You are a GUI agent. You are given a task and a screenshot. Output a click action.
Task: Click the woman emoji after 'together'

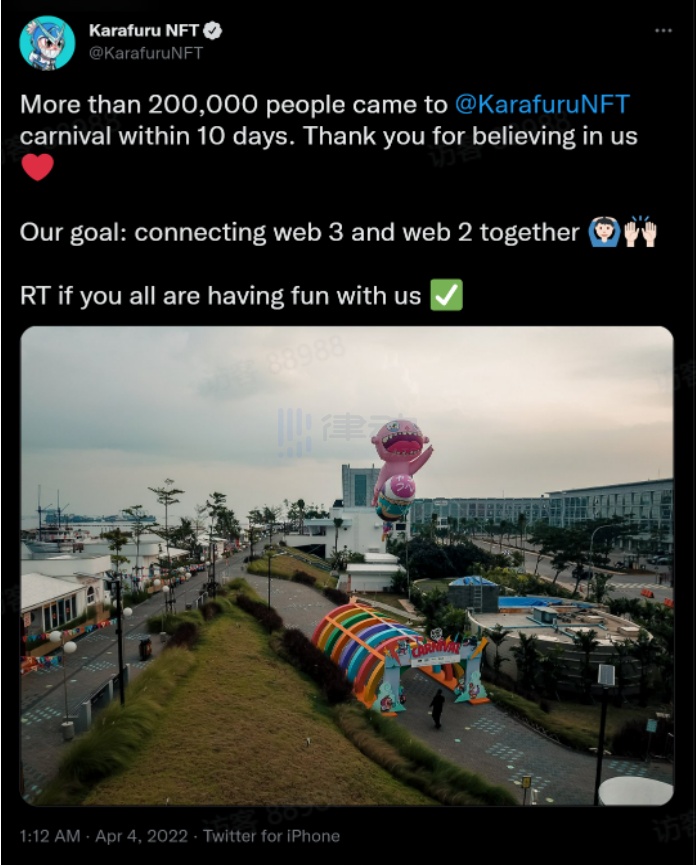click(x=603, y=233)
